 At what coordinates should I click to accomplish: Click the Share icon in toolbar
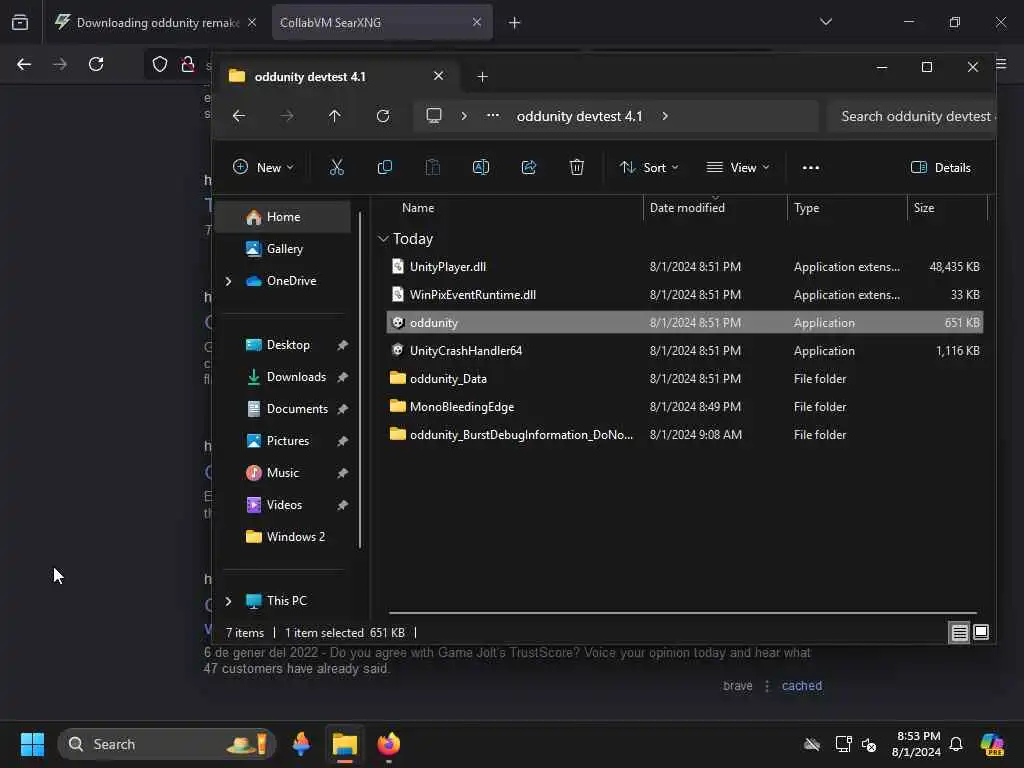pos(529,168)
